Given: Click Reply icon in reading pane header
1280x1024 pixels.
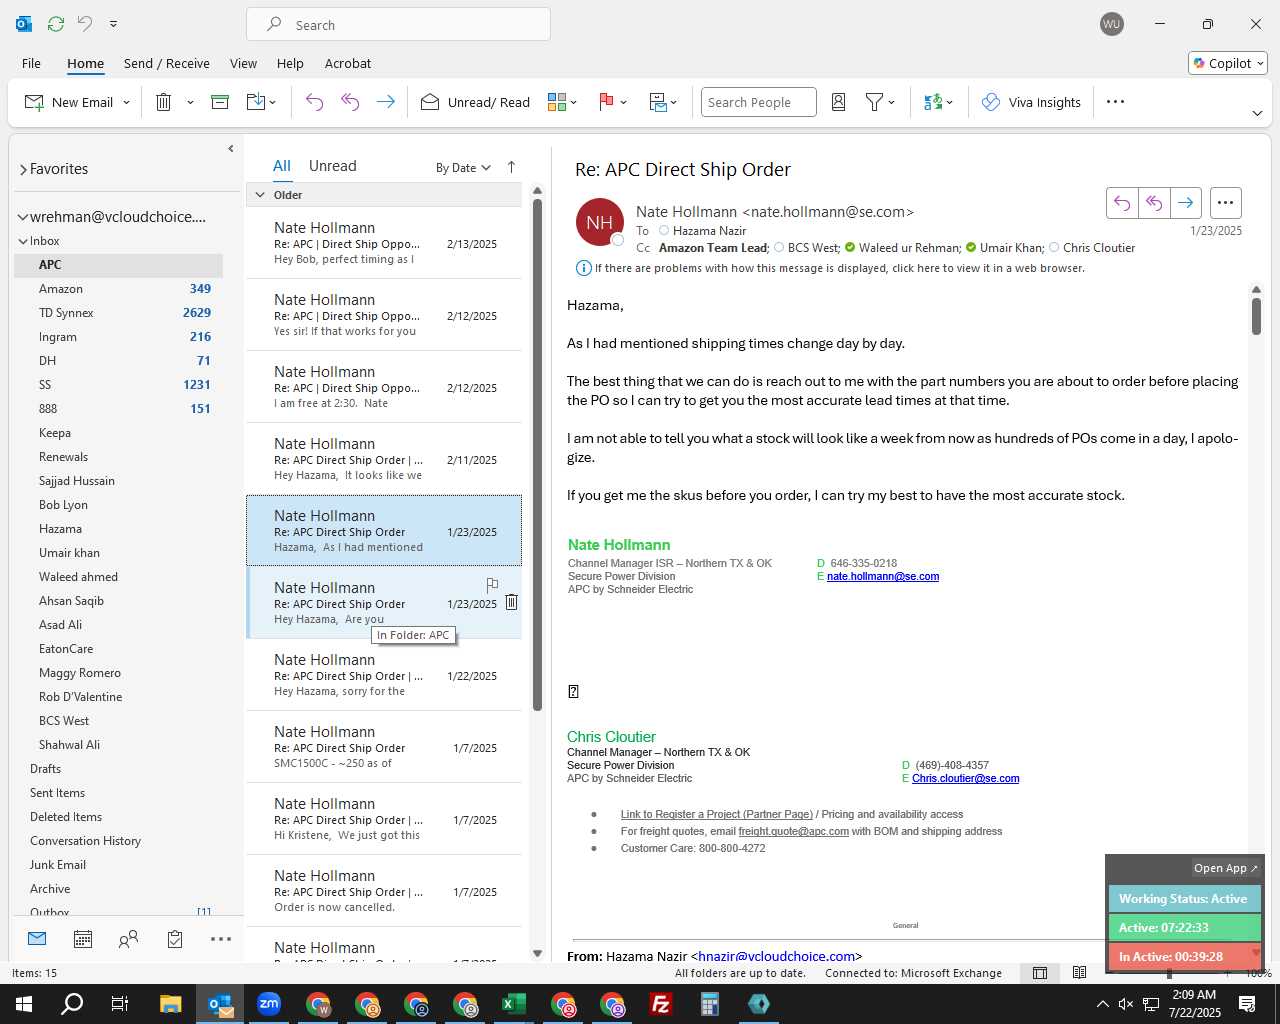Looking at the screenshot, I should [x=1122, y=203].
